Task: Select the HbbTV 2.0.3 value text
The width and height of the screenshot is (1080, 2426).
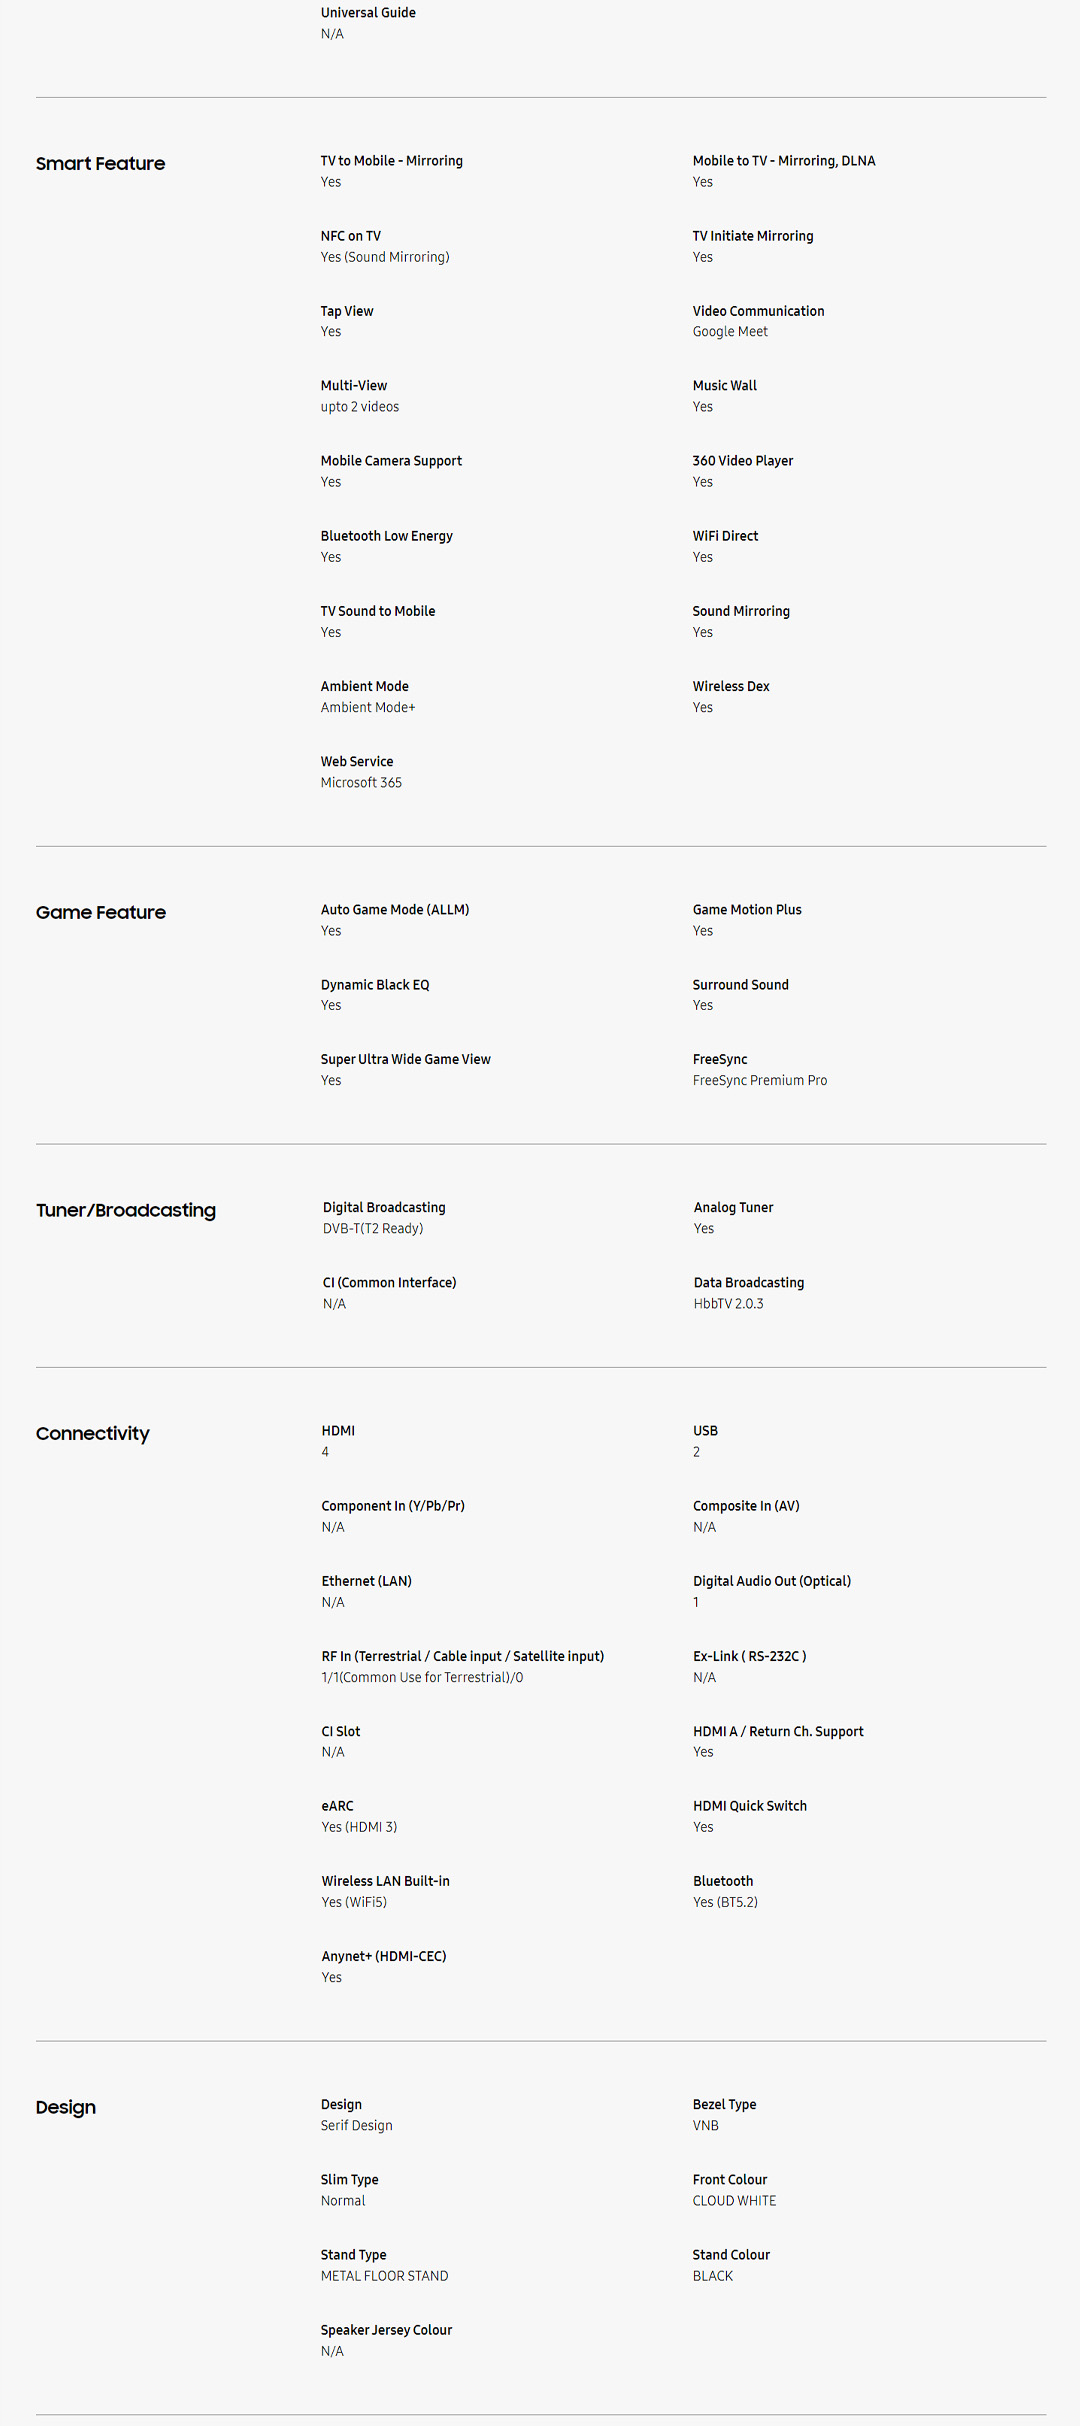Action: pyautogui.click(x=728, y=1304)
